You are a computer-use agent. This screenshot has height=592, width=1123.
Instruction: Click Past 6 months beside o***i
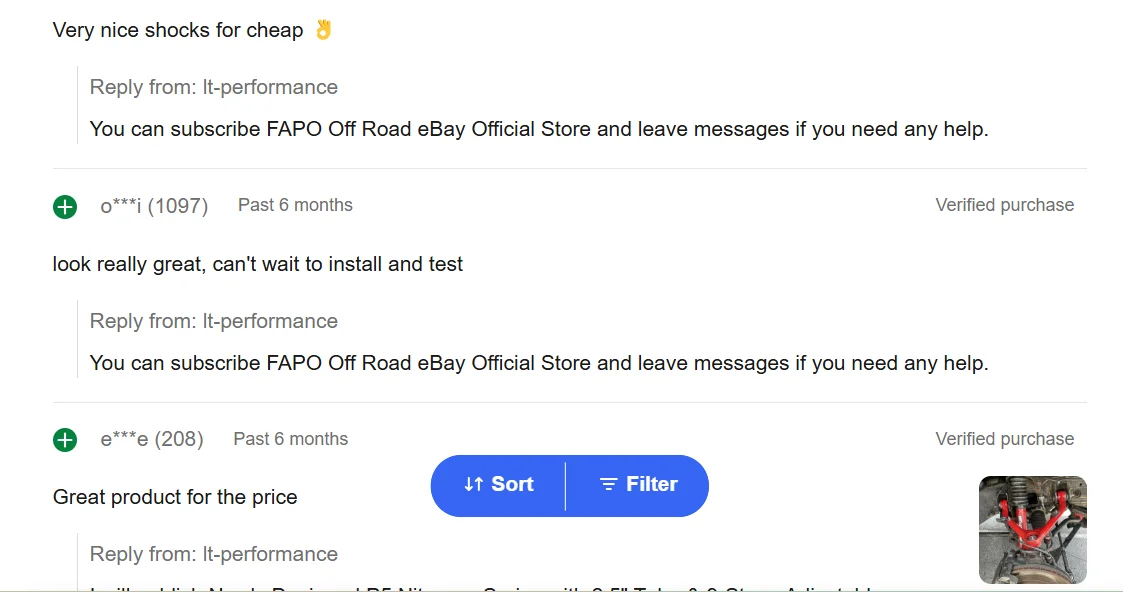click(x=295, y=205)
